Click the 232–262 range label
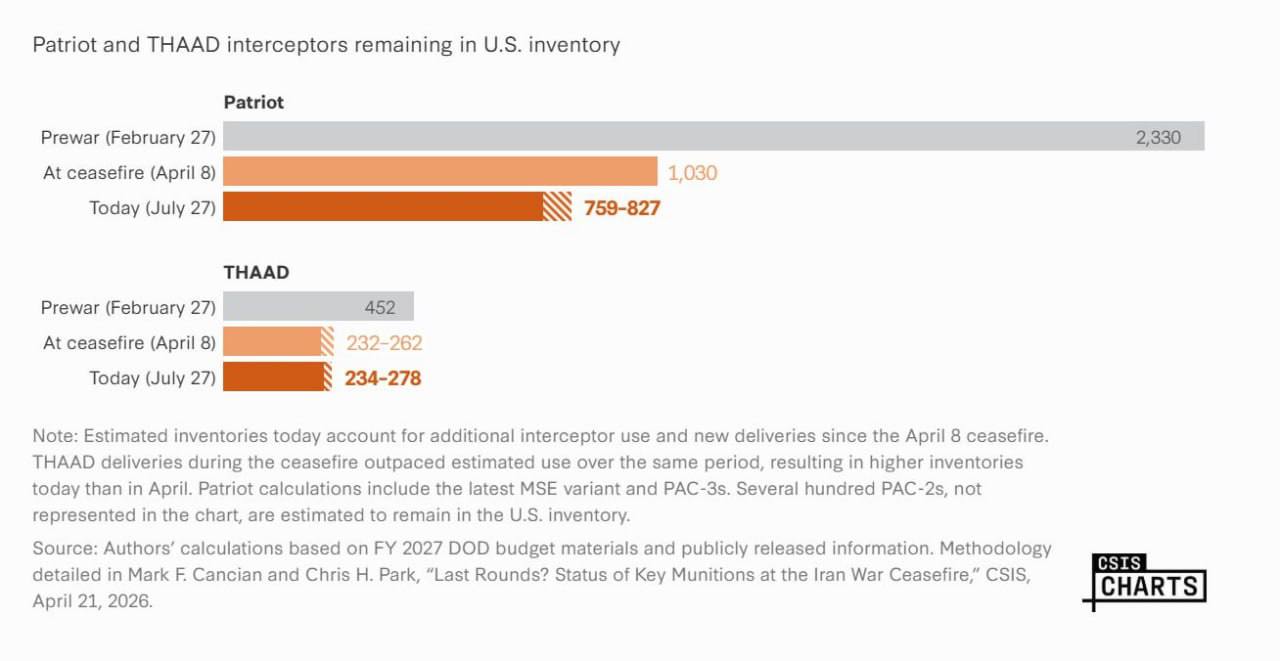This screenshot has width=1280, height=661. tap(384, 343)
